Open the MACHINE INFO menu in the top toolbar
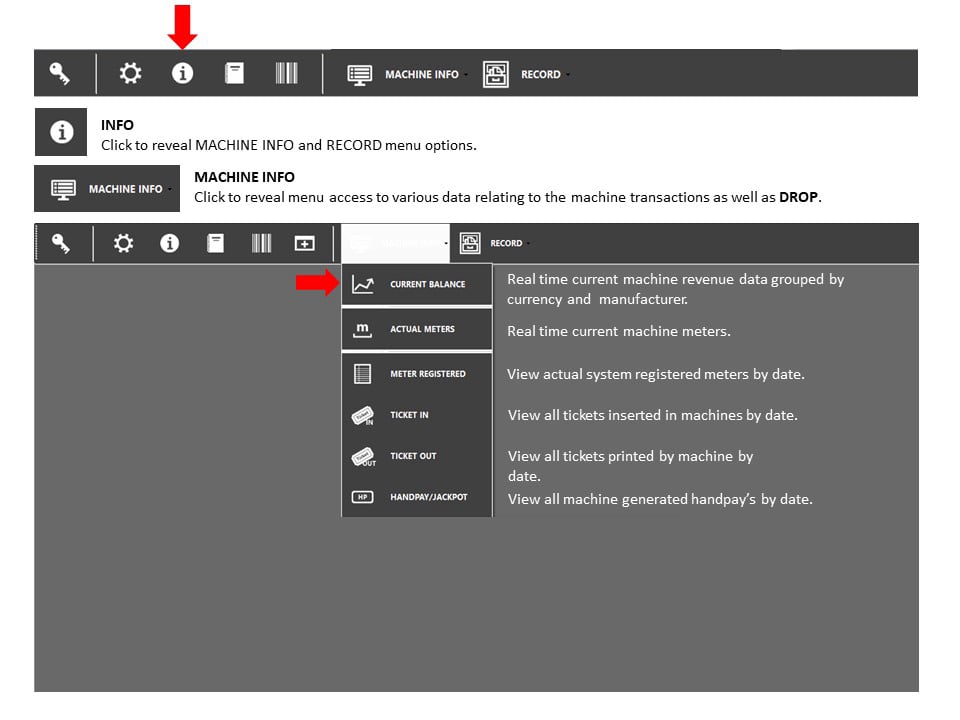 (x=422, y=75)
